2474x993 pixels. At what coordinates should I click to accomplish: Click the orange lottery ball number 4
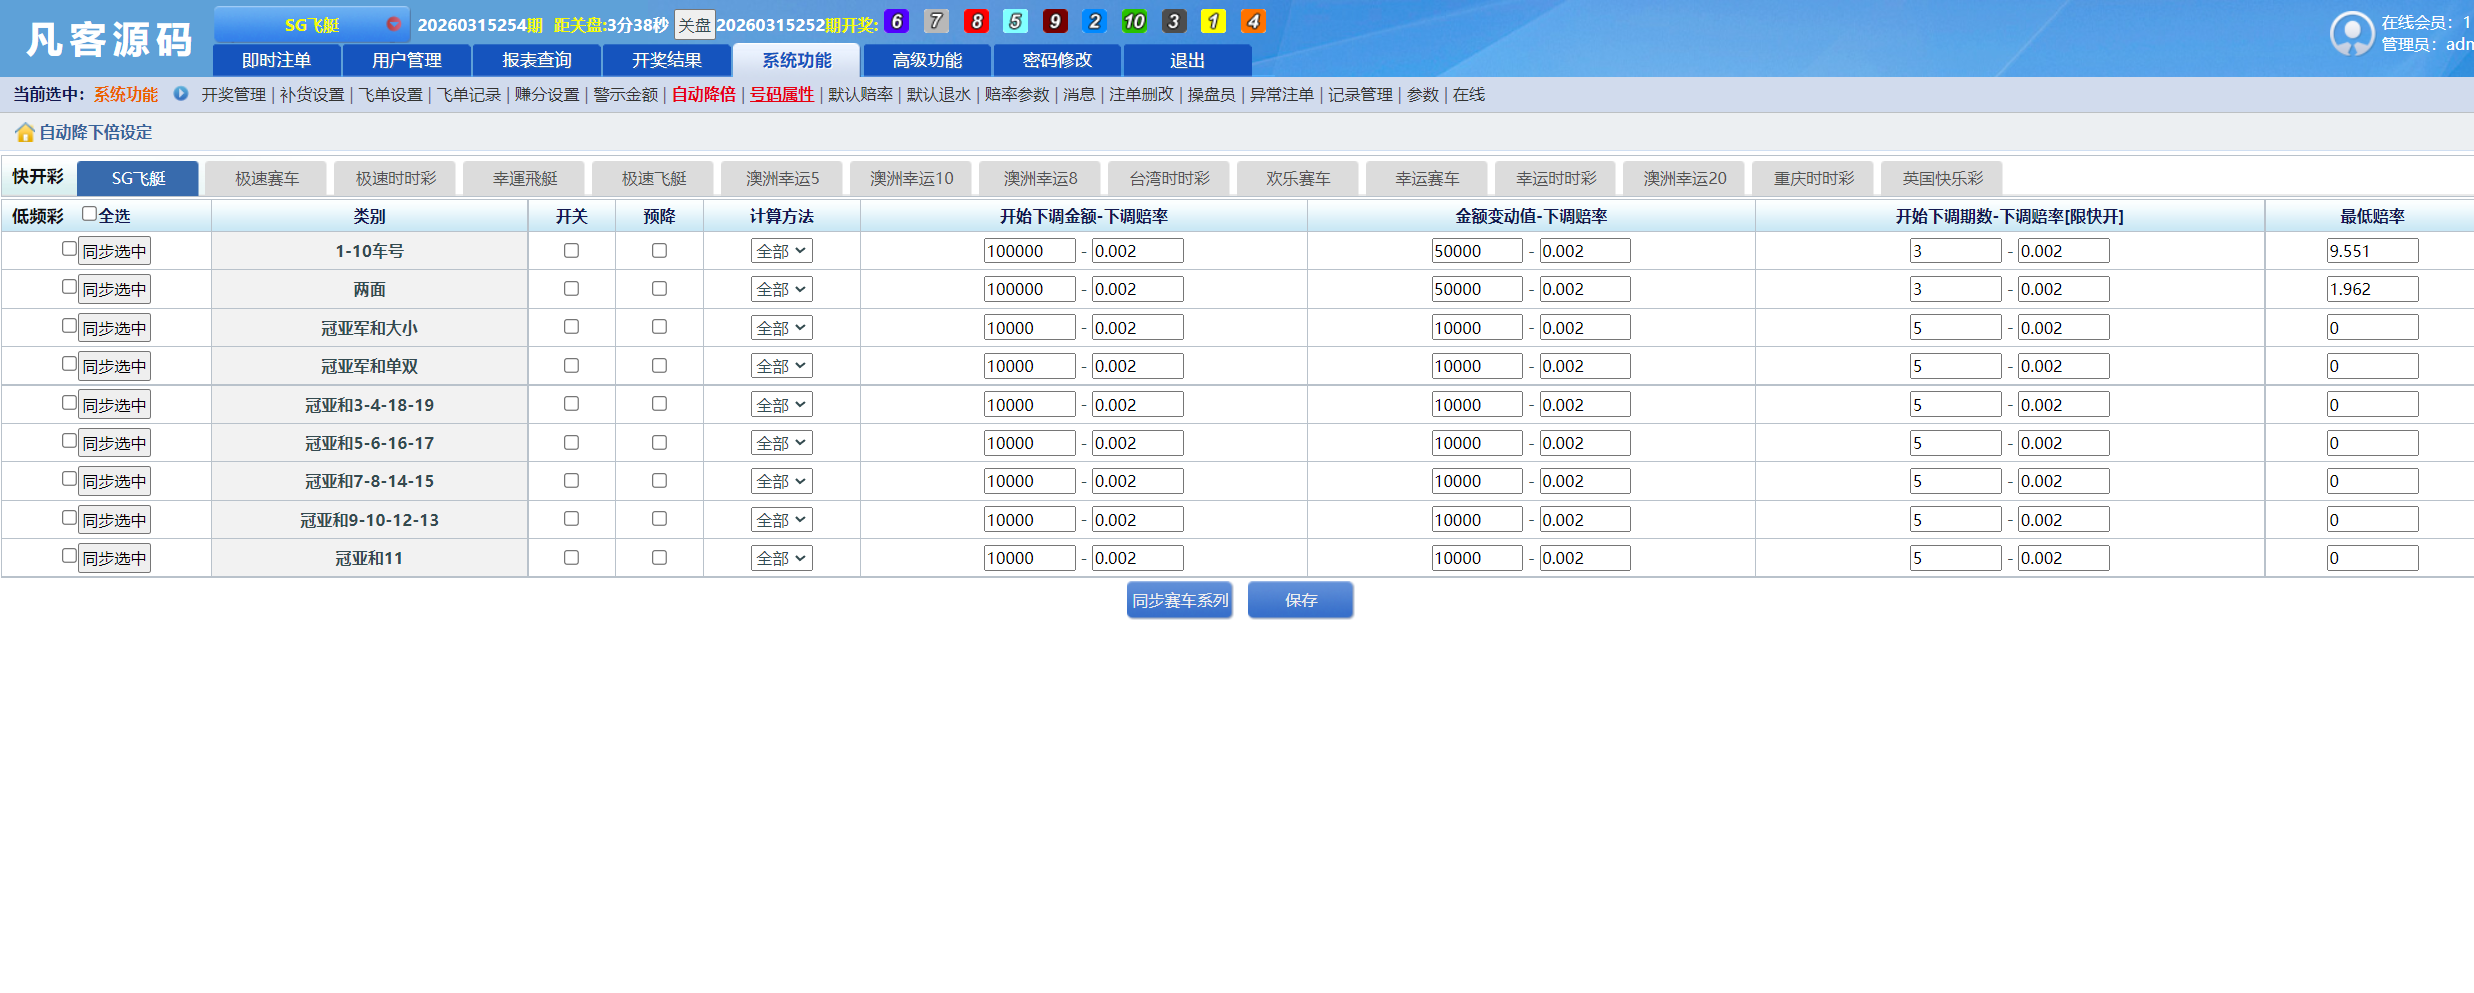1252,20
